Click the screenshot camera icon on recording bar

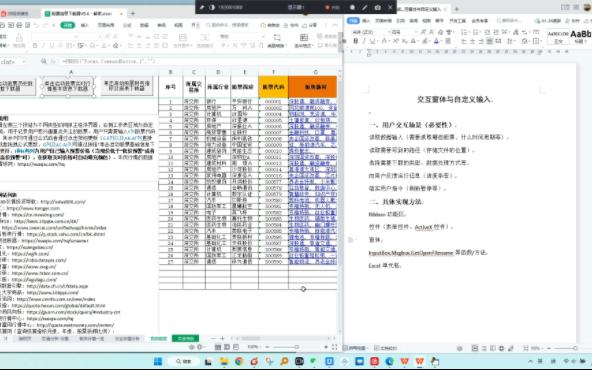[378, 7]
